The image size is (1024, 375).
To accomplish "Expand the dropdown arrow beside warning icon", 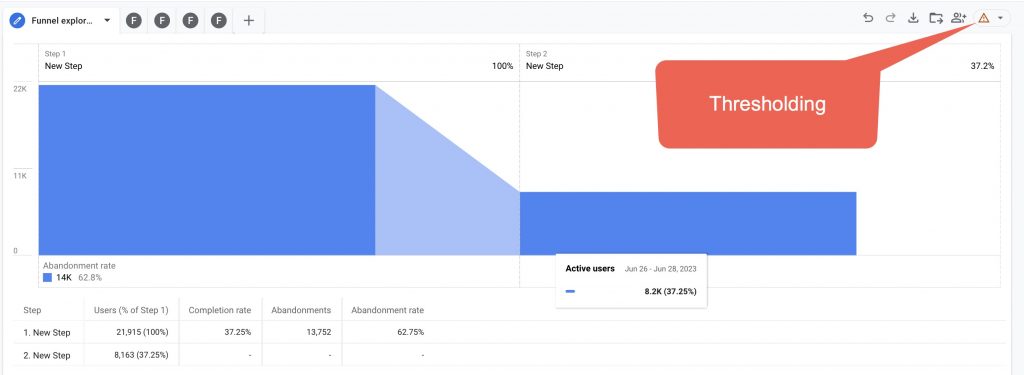I will tap(1000, 19).
